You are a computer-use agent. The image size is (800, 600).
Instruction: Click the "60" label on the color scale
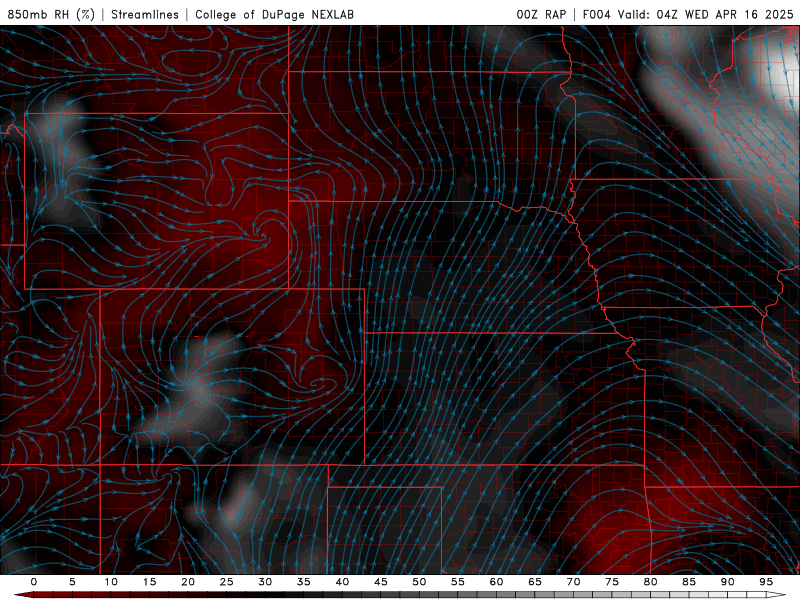[496, 582]
